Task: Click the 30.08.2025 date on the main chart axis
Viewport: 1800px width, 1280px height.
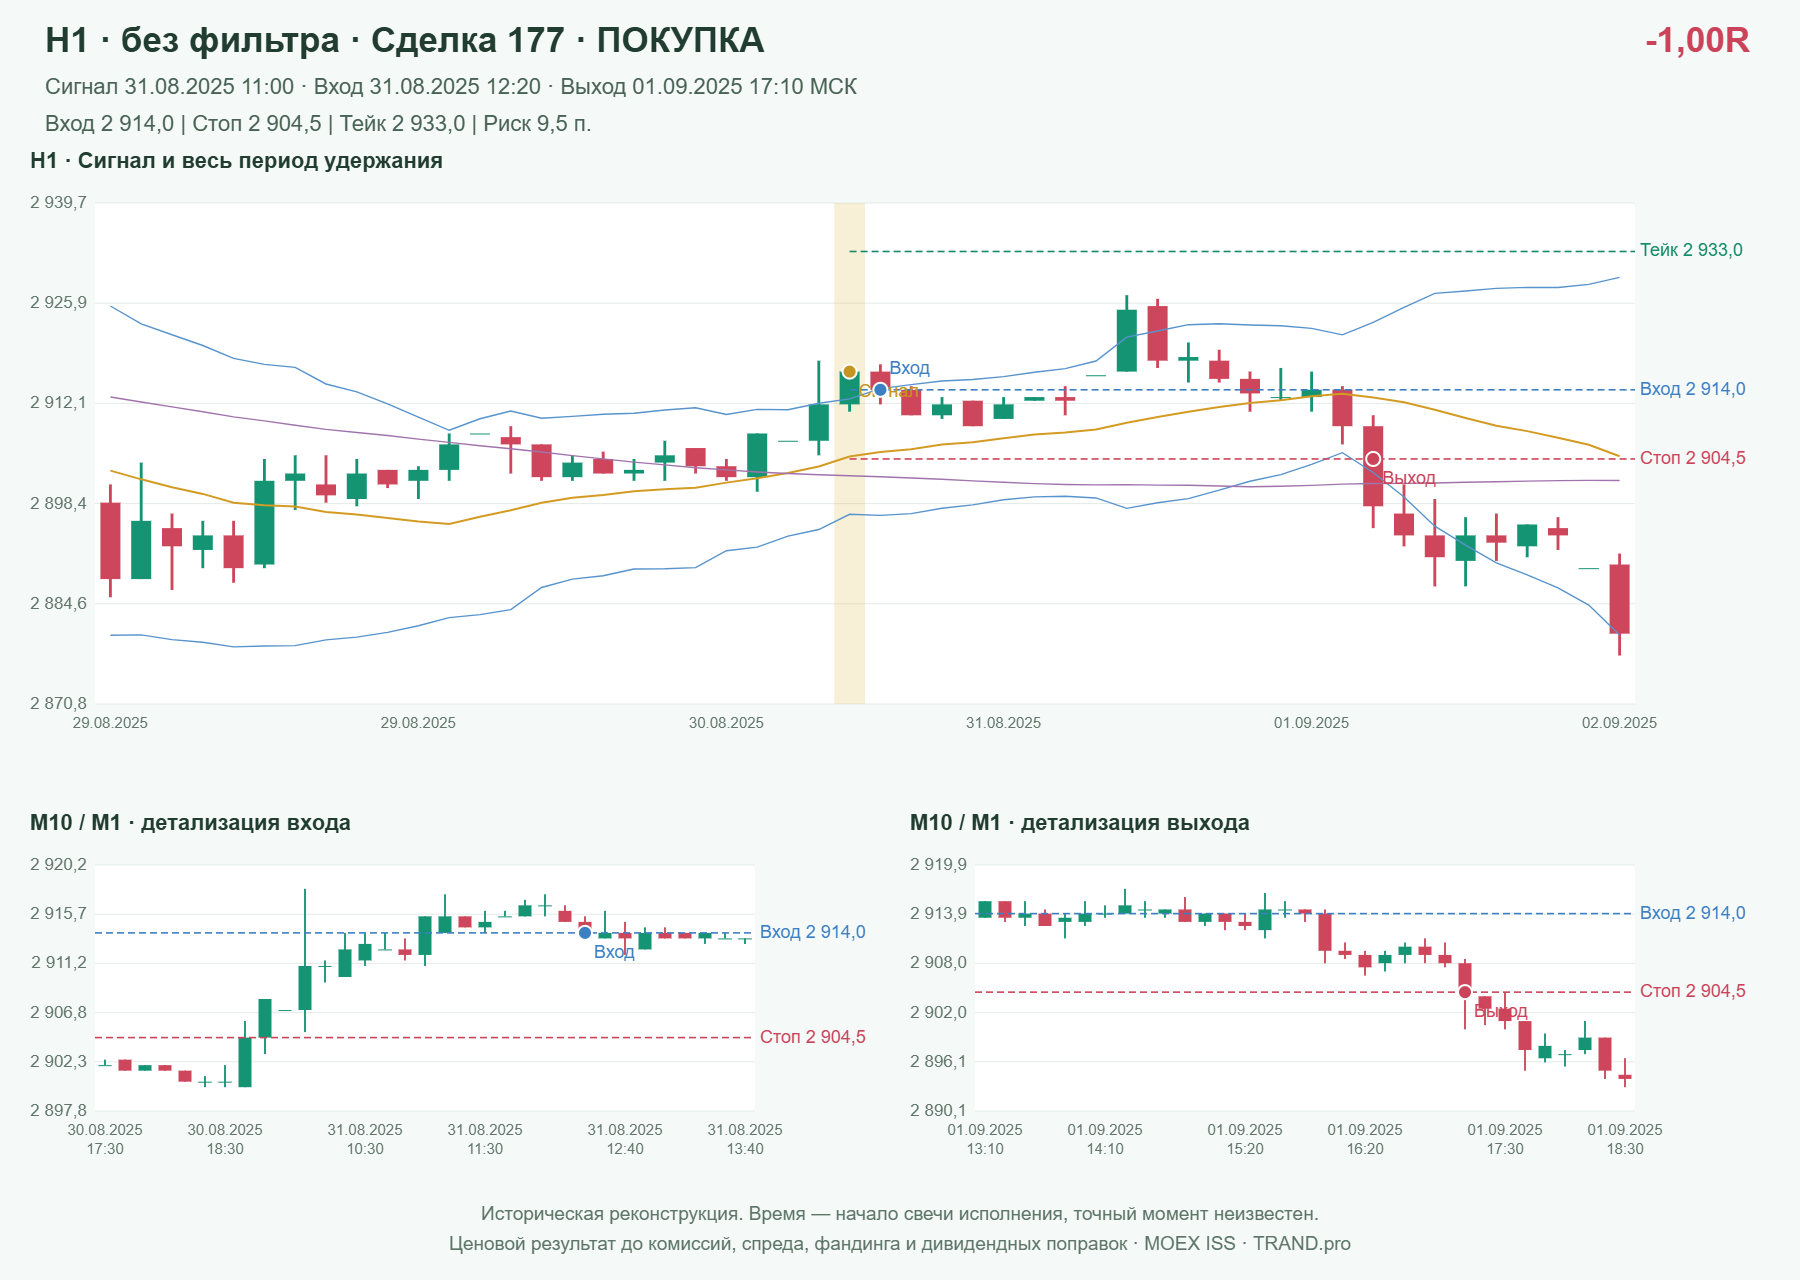Action: click(726, 723)
